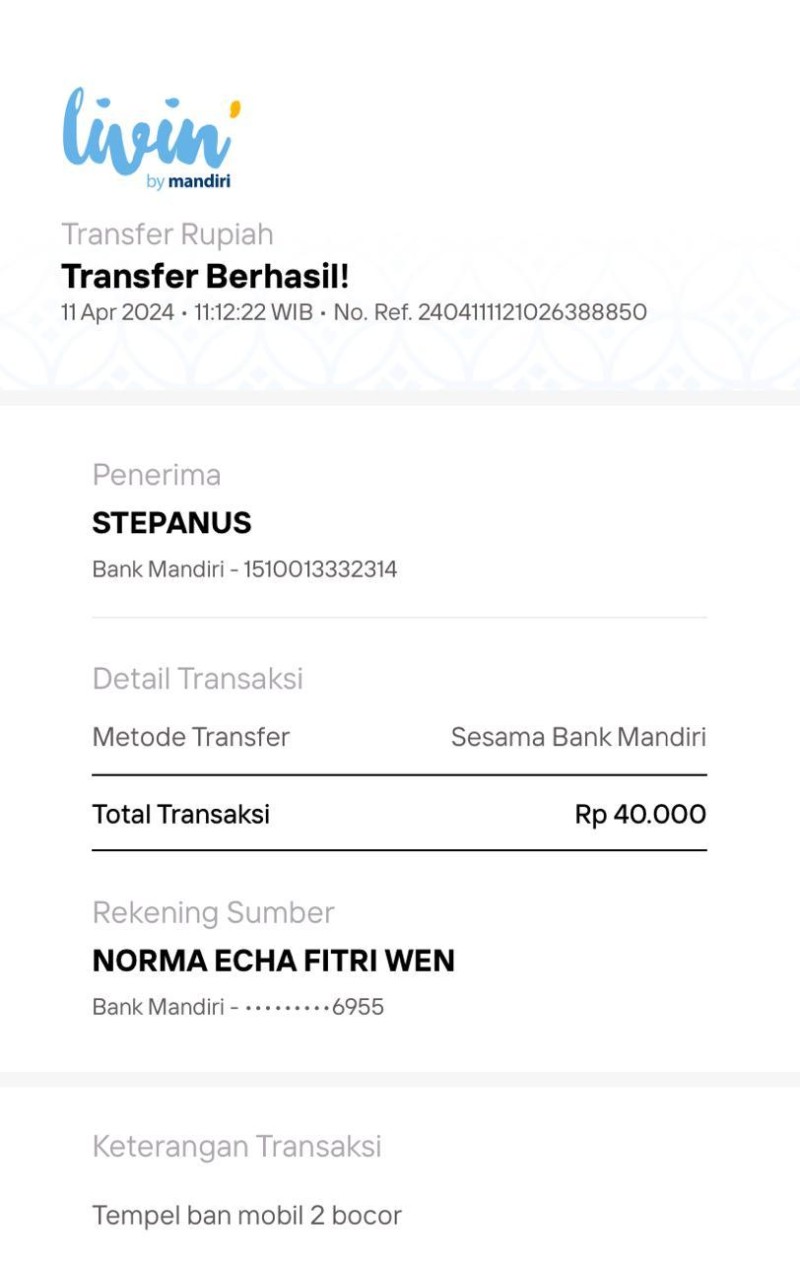Click the 'Rekening Sumber' section label

213,912
